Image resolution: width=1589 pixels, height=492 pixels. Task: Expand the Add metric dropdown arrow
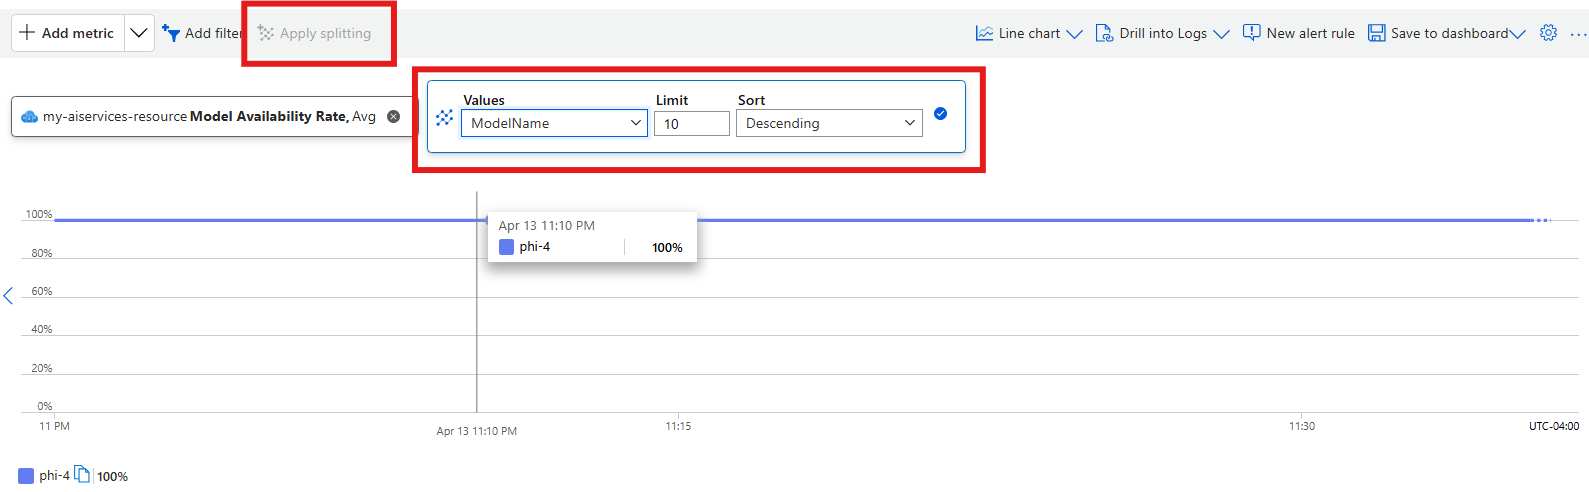coord(139,33)
